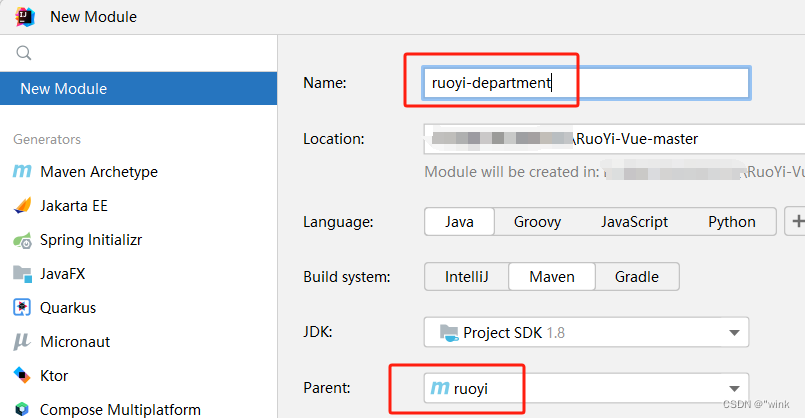Screen dimensions: 805x418
Task: Select the New Module list item
Action: [139, 88]
